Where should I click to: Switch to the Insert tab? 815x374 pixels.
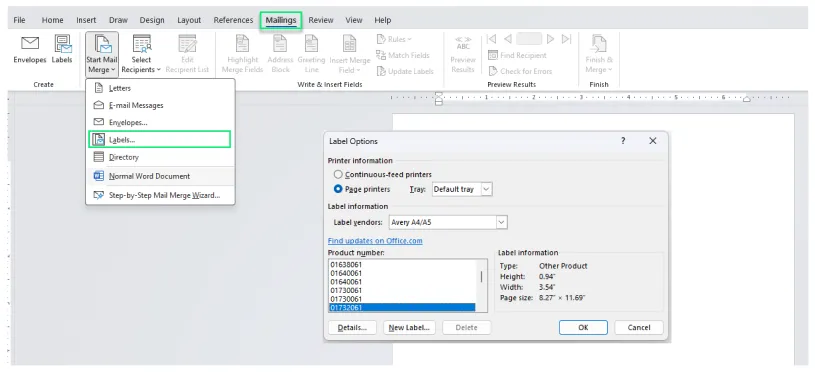pyautogui.click(x=86, y=20)
